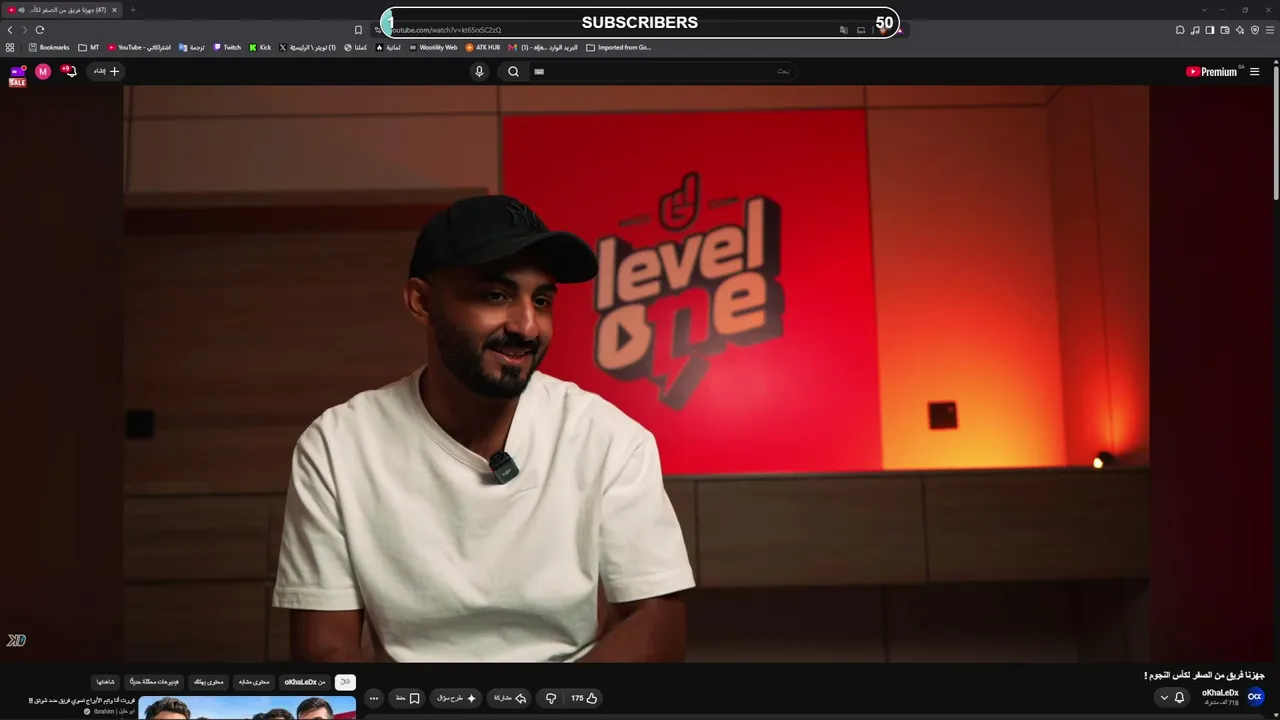This screenshot has width=1280, height=720.
Task: Open the YouTube bookmark in bookmarks bar
Action: pos(139,47)
